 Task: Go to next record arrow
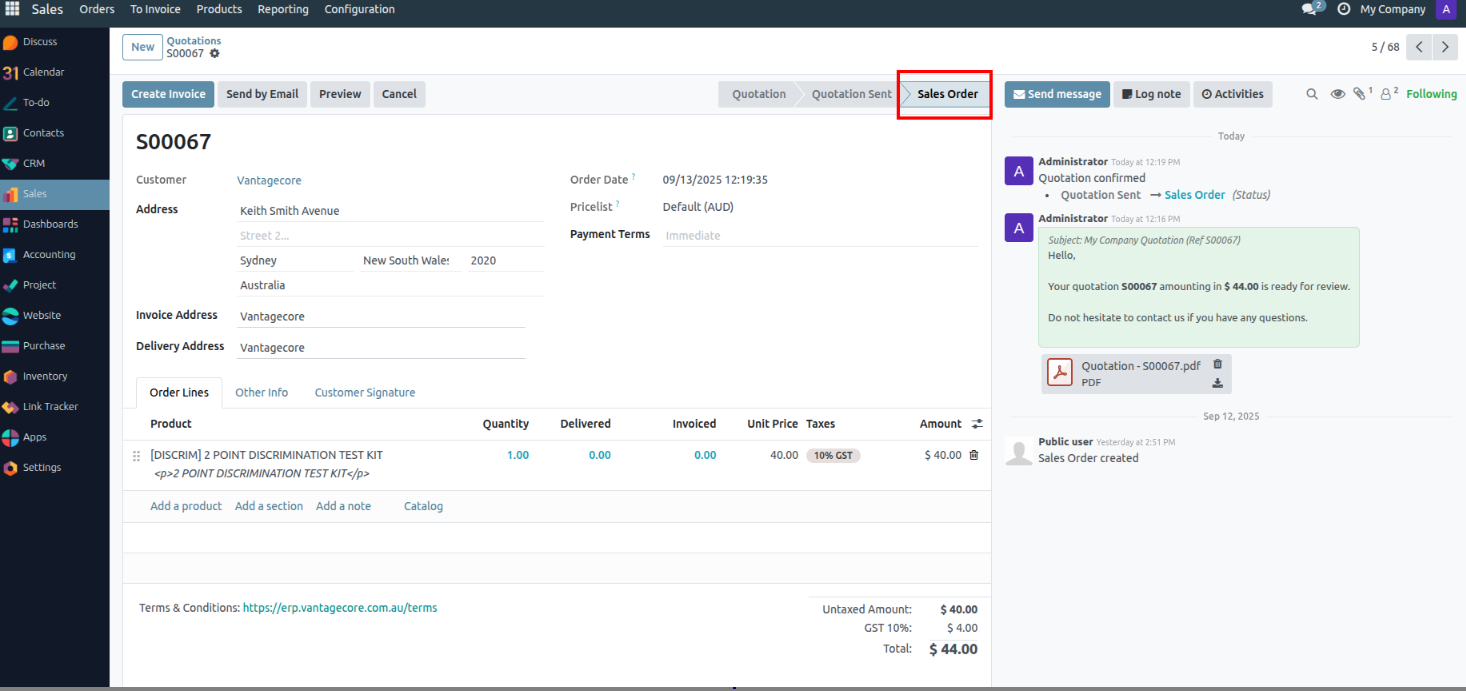[x=1445, y=47]
